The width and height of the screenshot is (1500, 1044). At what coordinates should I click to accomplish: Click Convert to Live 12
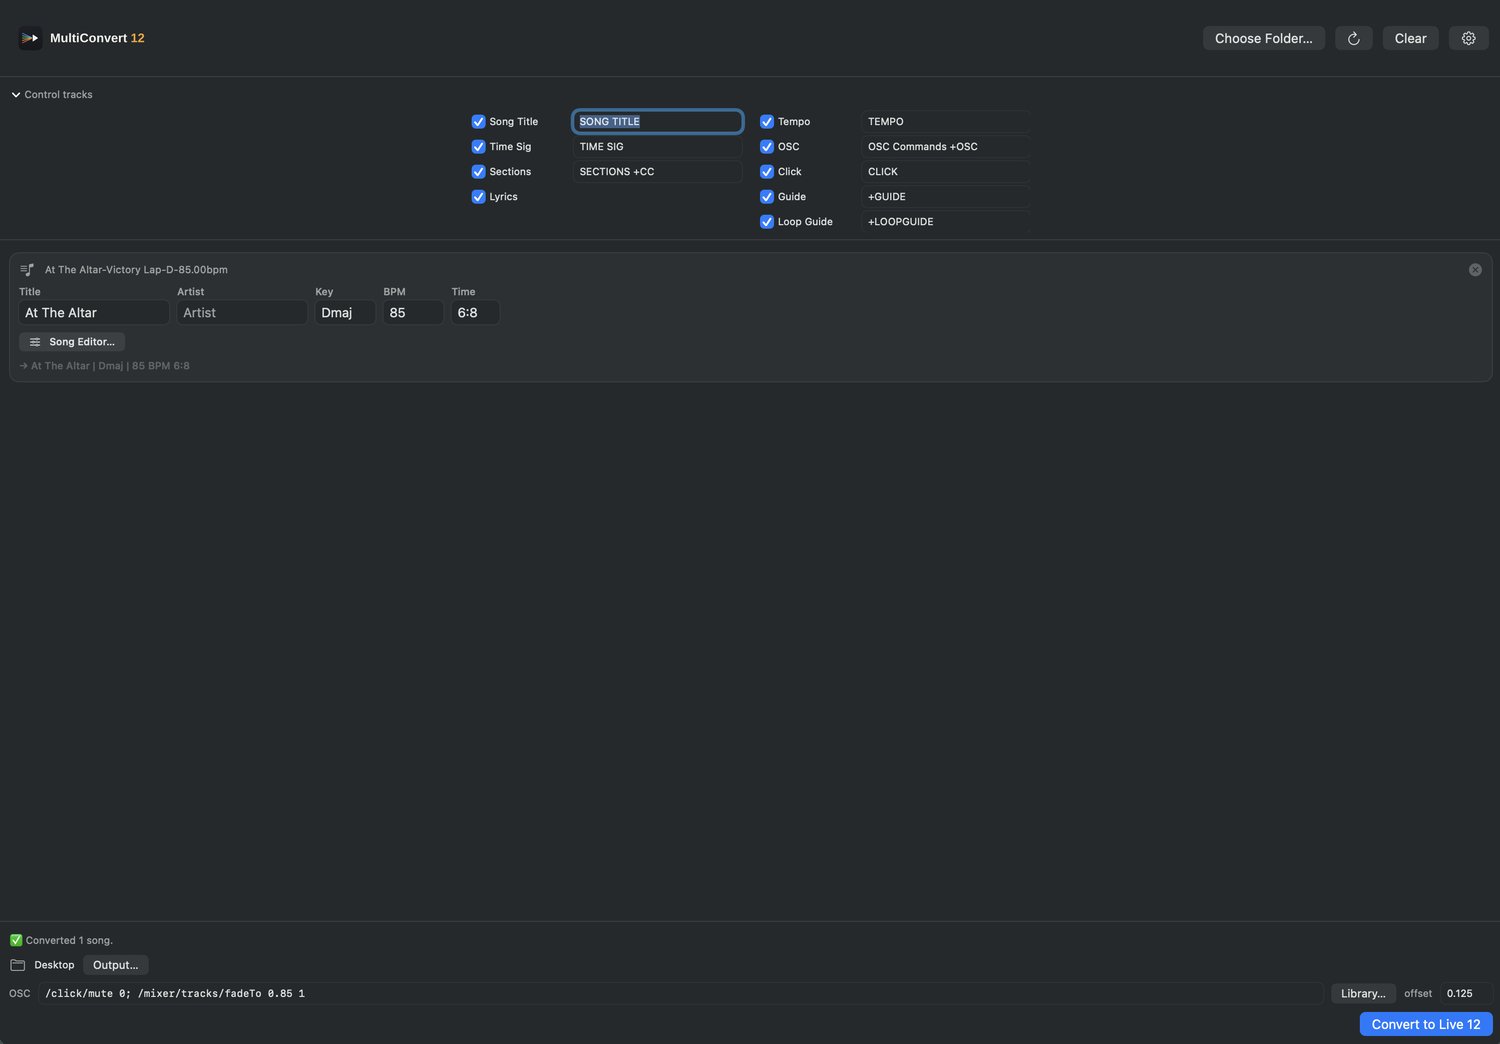pyautogui.click(x=1426, y=1024)
